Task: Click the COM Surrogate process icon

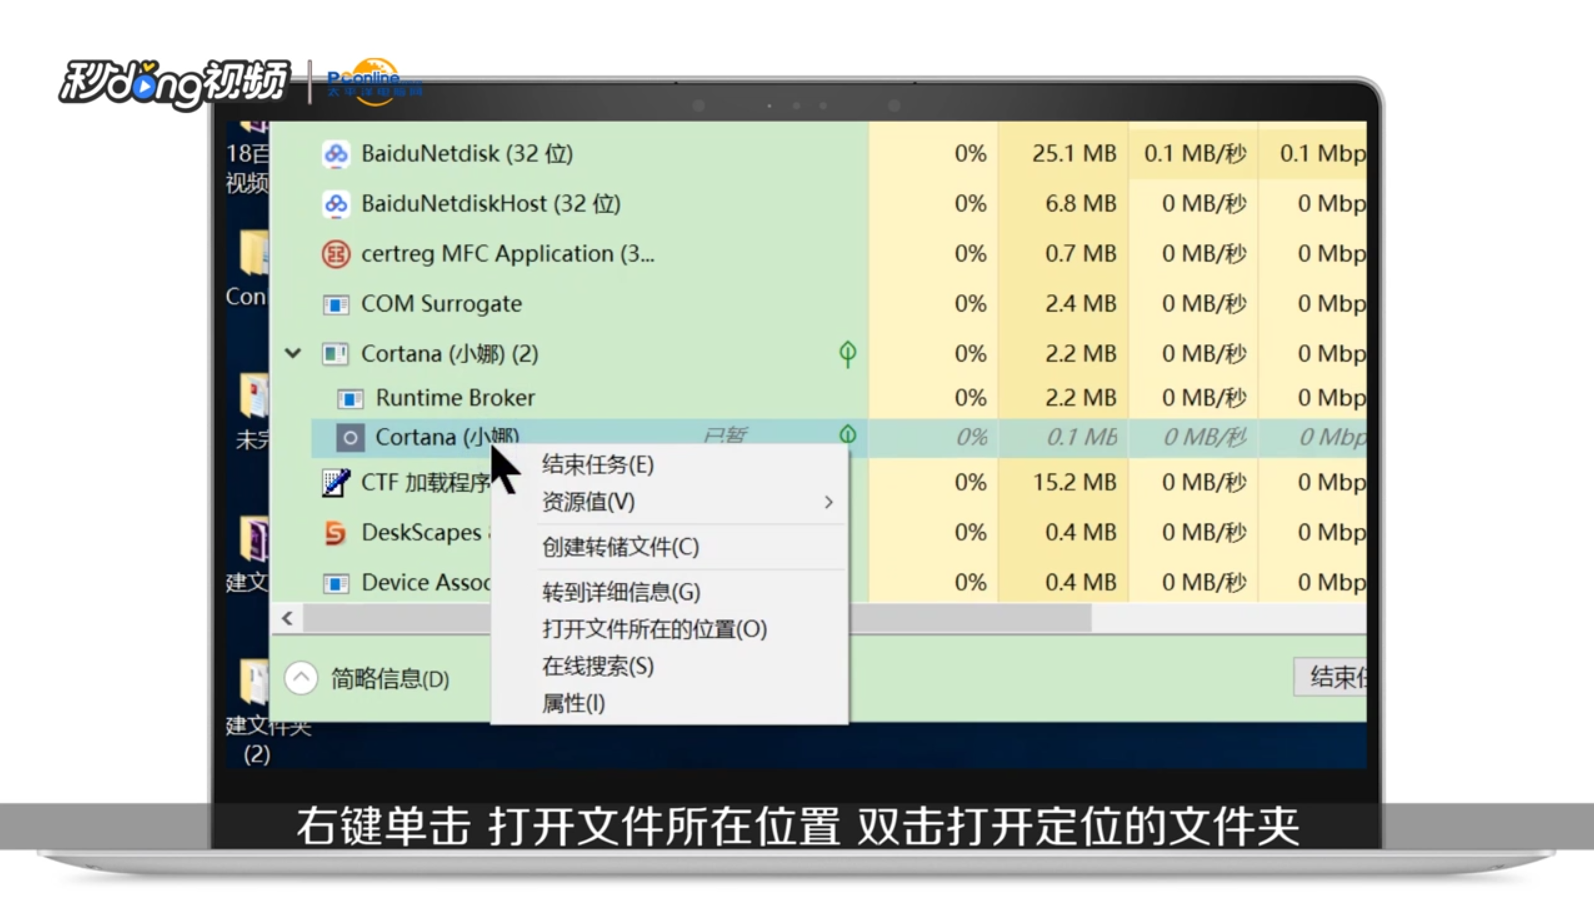Action: pyautogui.click(x=336, y=304)
